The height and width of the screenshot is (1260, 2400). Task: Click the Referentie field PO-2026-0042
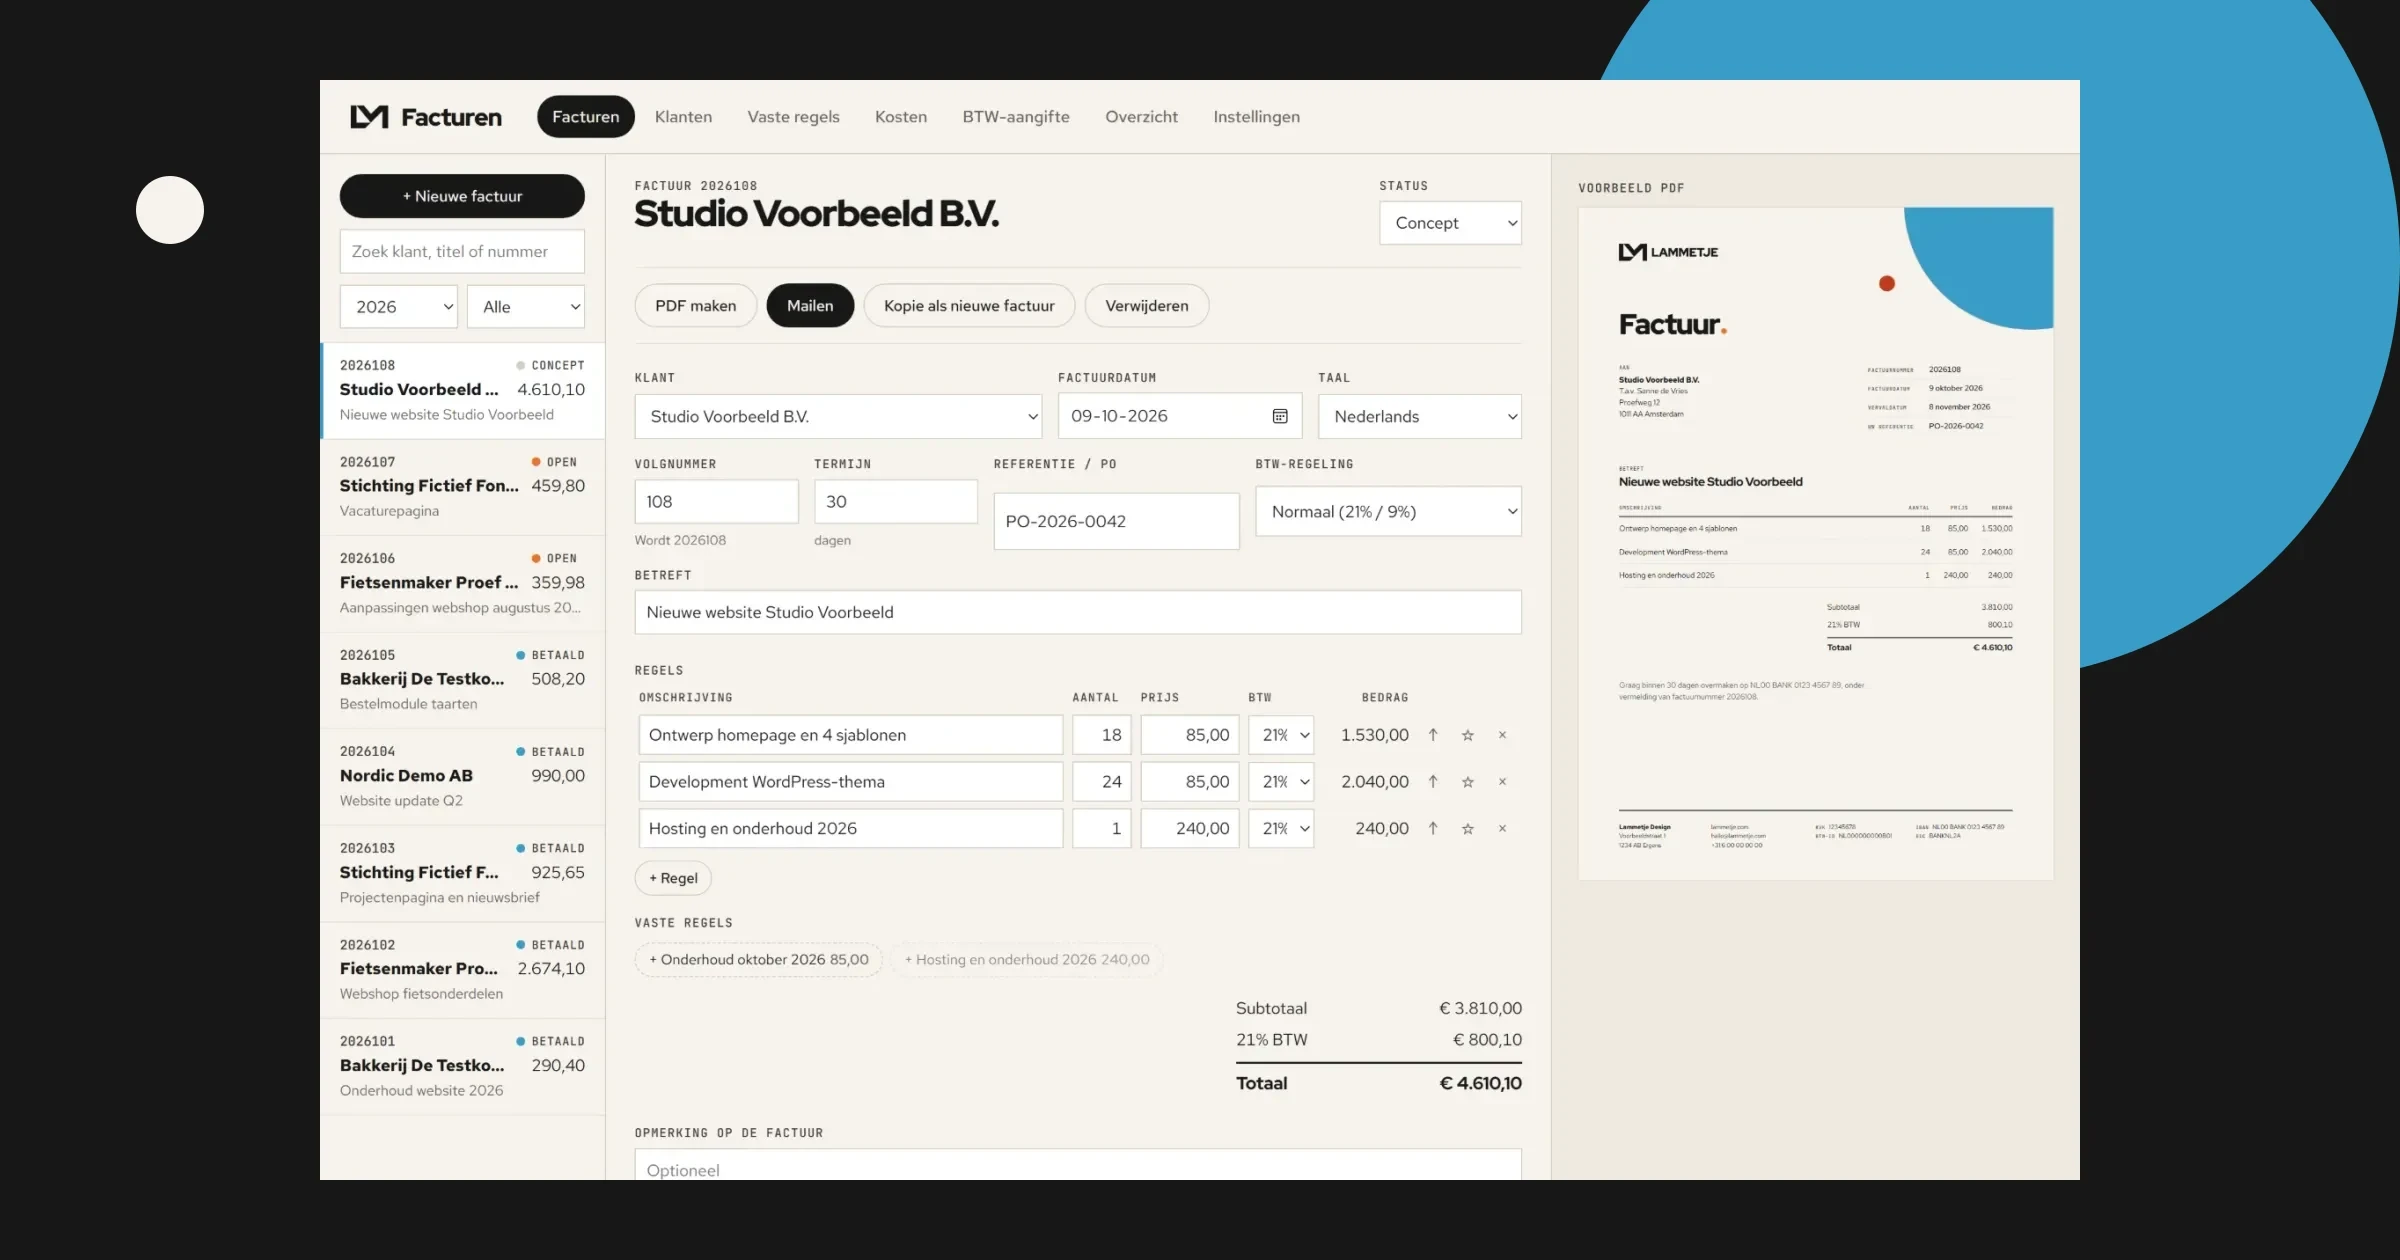1116,521
